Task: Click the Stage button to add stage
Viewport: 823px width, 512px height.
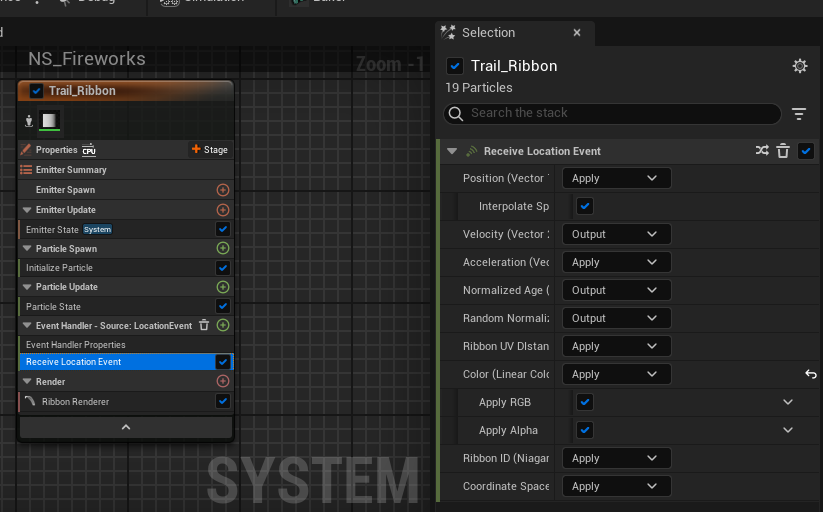Action: tap(210, 150)
